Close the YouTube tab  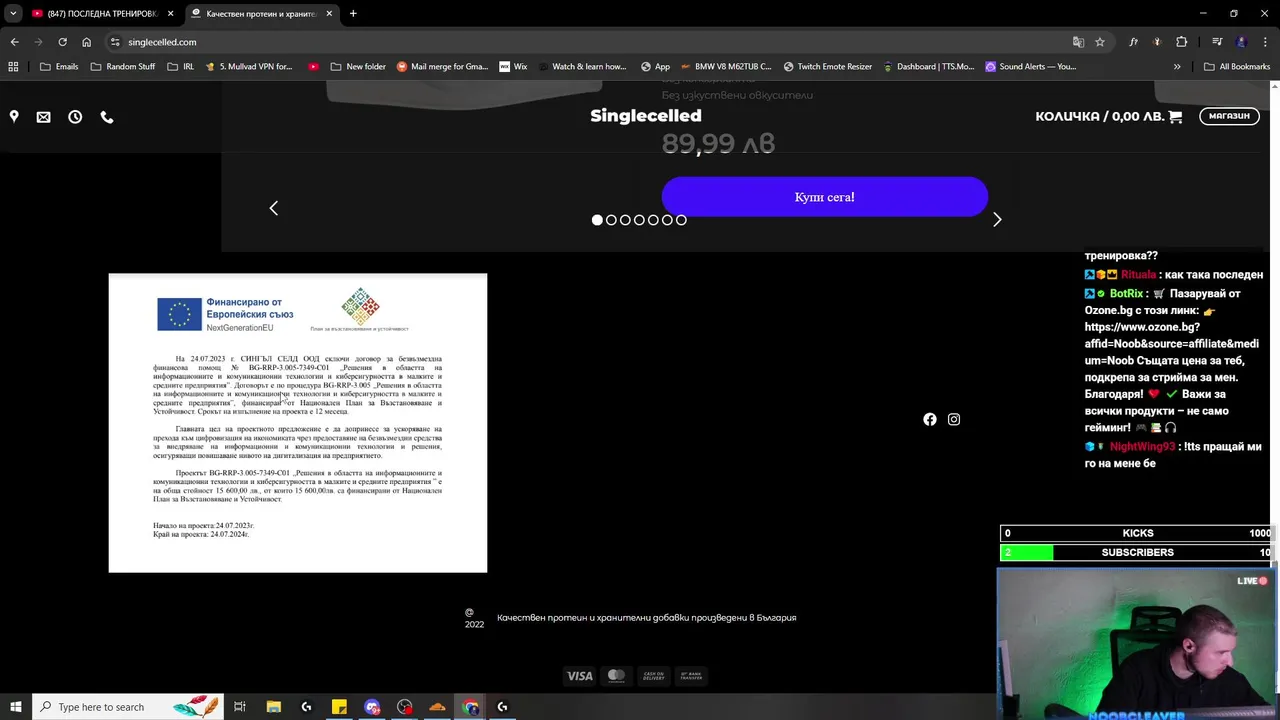click(171, 14)
